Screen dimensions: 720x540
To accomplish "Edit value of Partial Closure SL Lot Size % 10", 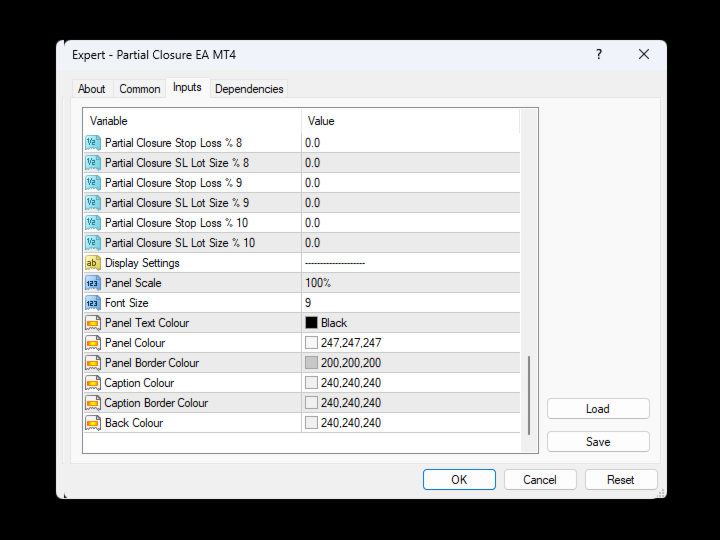I will (x=411, y=242).
